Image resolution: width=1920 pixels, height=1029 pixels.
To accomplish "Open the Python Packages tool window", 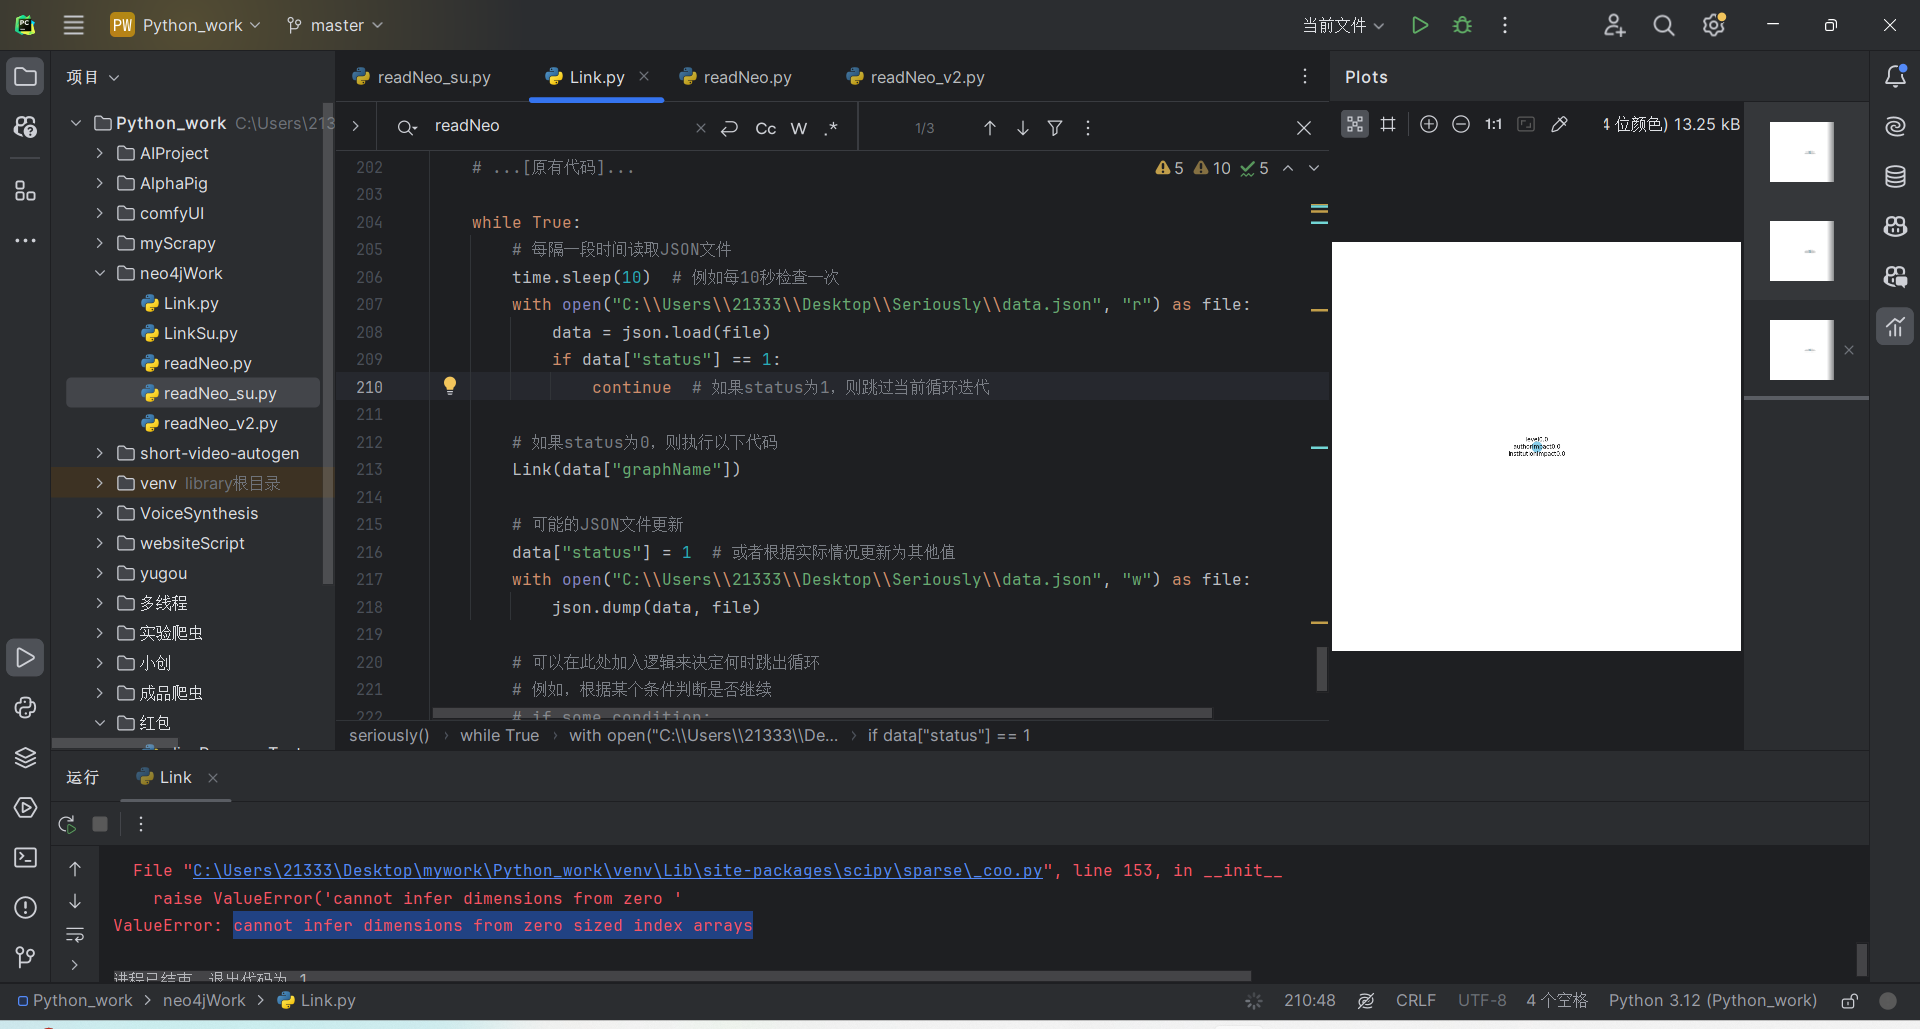I will coord(25,758).
